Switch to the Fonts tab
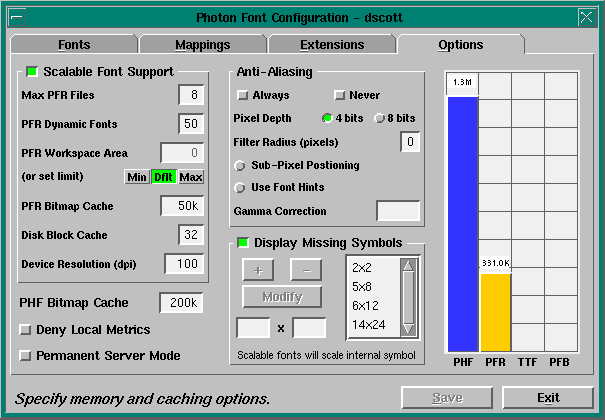This screenshot has height=420, width=605. pos(74,45)
